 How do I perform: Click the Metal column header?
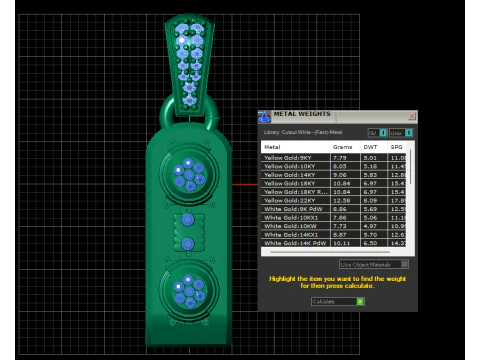point(295,147)
